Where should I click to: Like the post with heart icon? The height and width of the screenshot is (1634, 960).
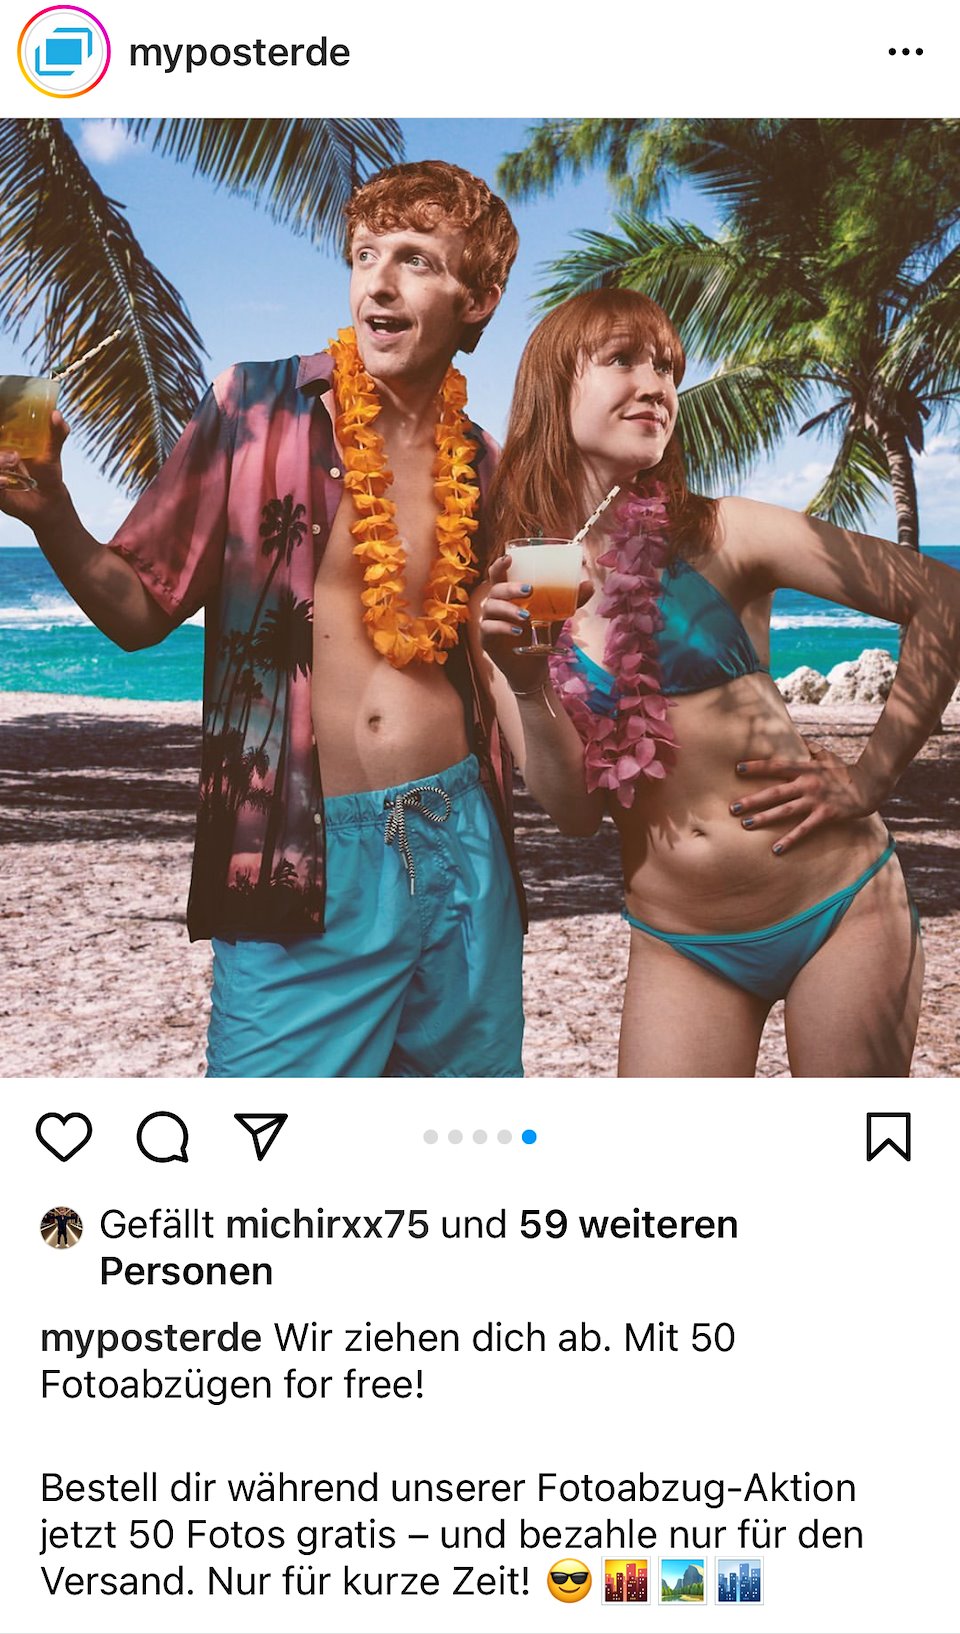[64, 1137]
